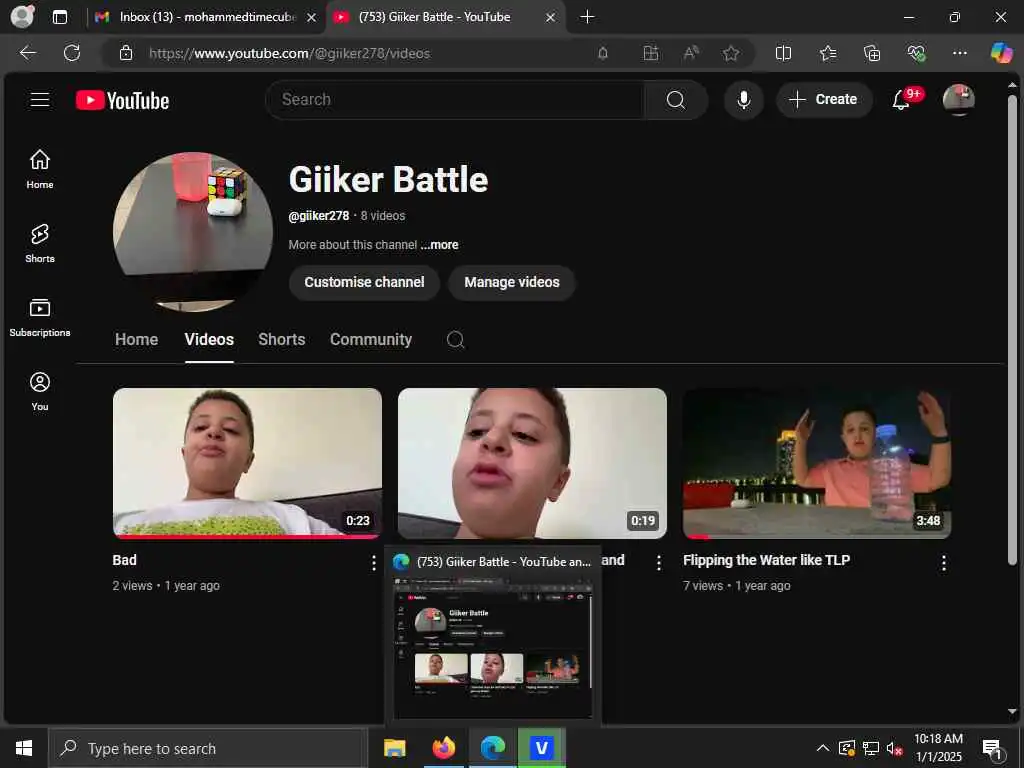
Task: Open the You page in sidebar
Action: [x=40, y=391]
